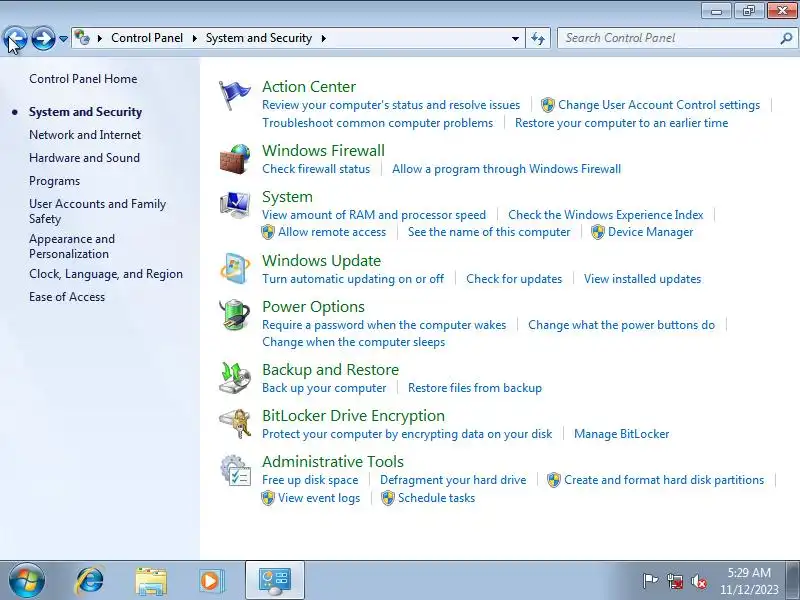
Task: Go to Control Panel Home
Action: [x=83, y=79]
